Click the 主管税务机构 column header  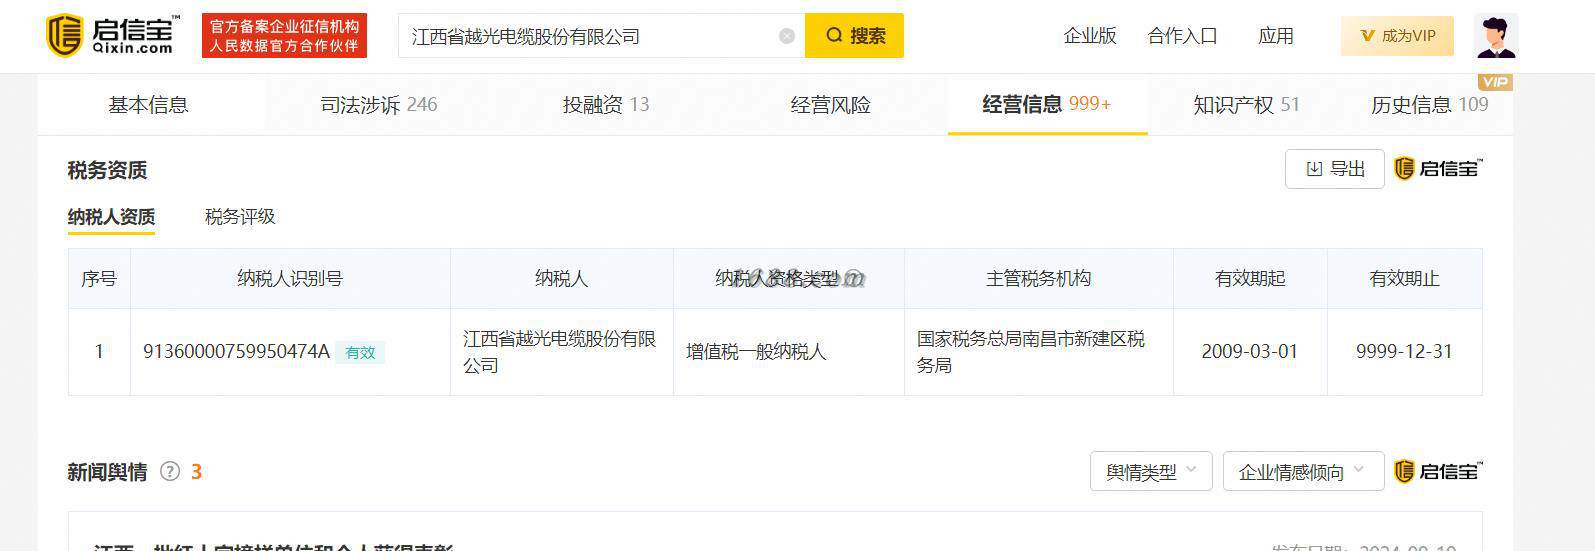(1038, 279)
